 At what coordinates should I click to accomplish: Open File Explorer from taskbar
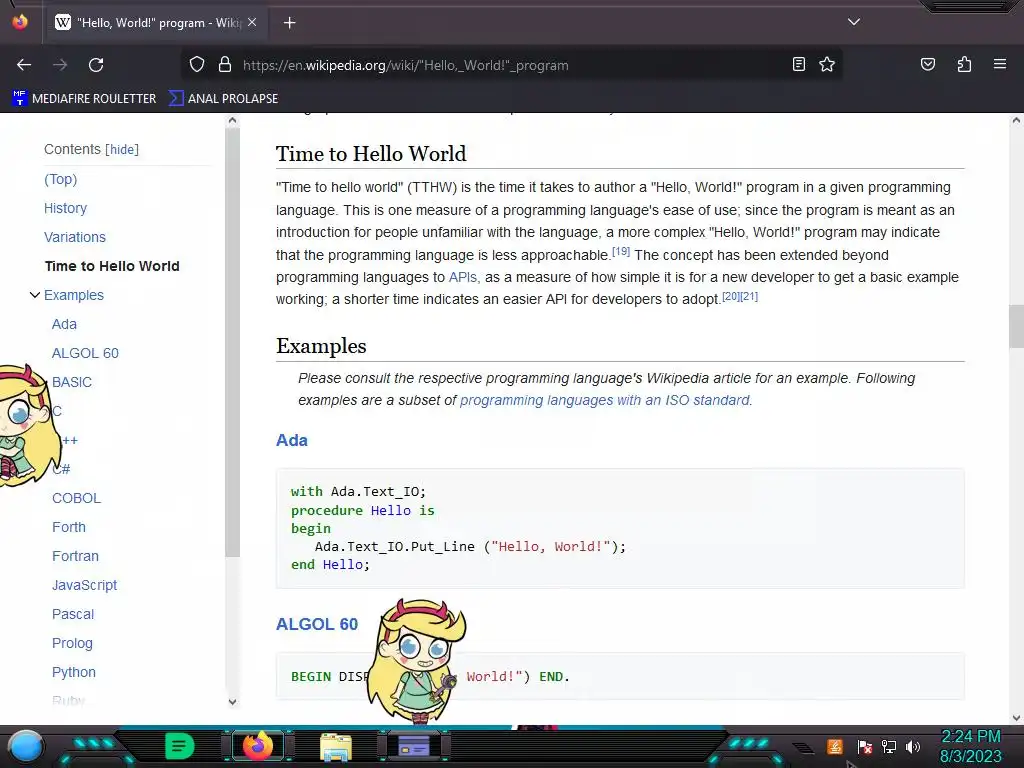[x=336, y=747]
